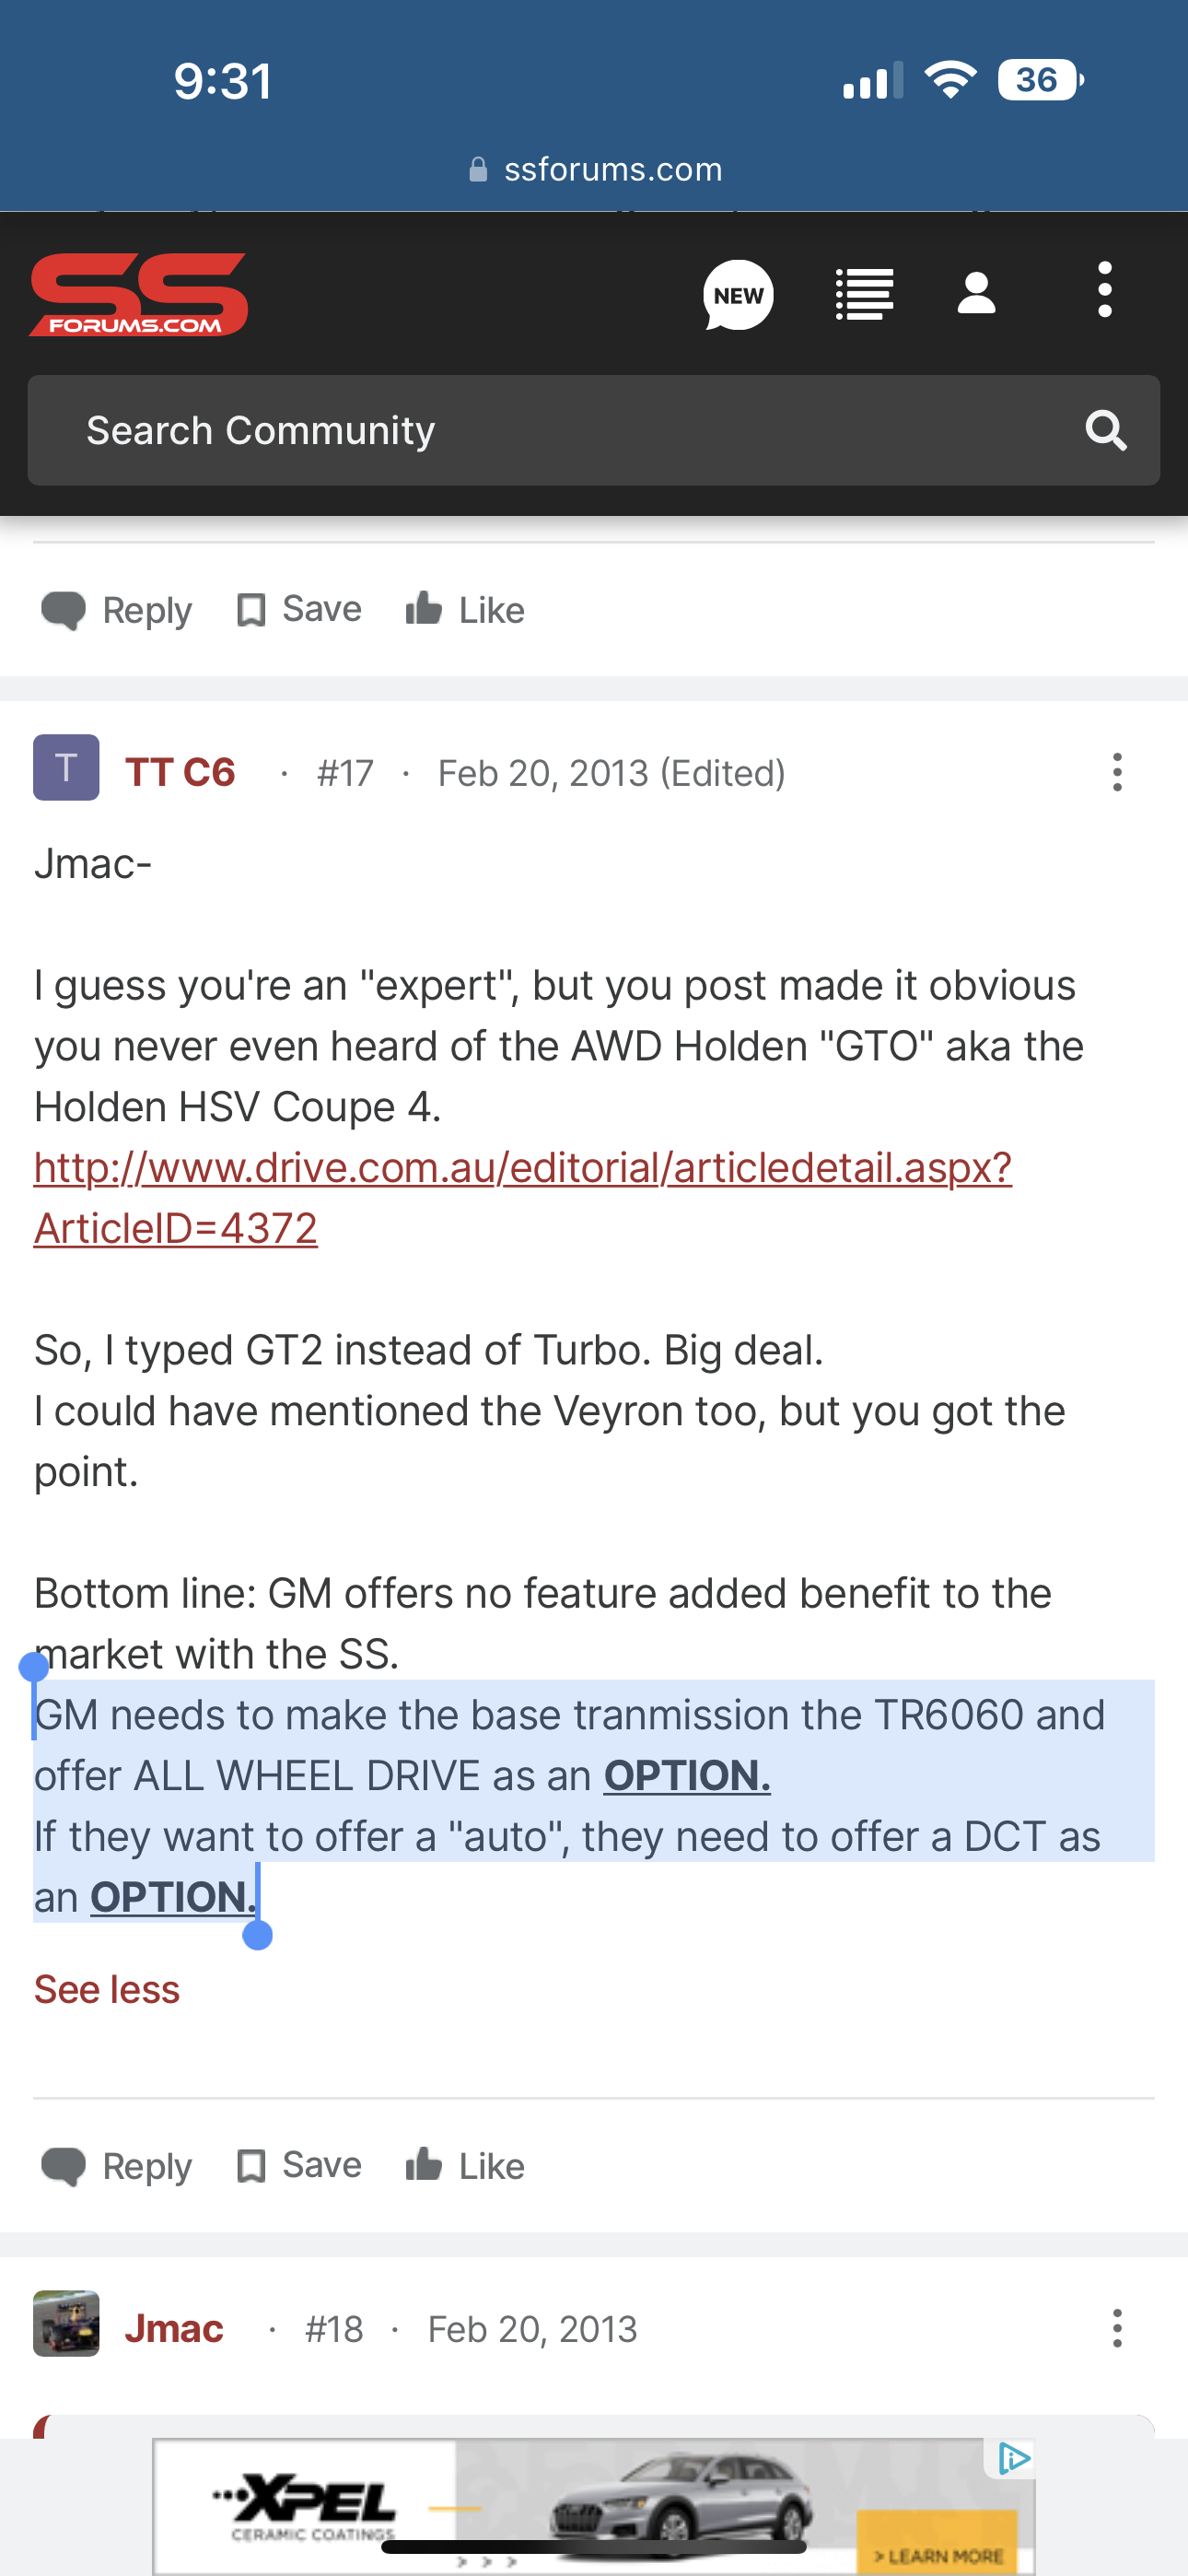1188x2576 pixels.
Task: View Jmac's avatar thumbnail
Action: [x=66, y=2324]
